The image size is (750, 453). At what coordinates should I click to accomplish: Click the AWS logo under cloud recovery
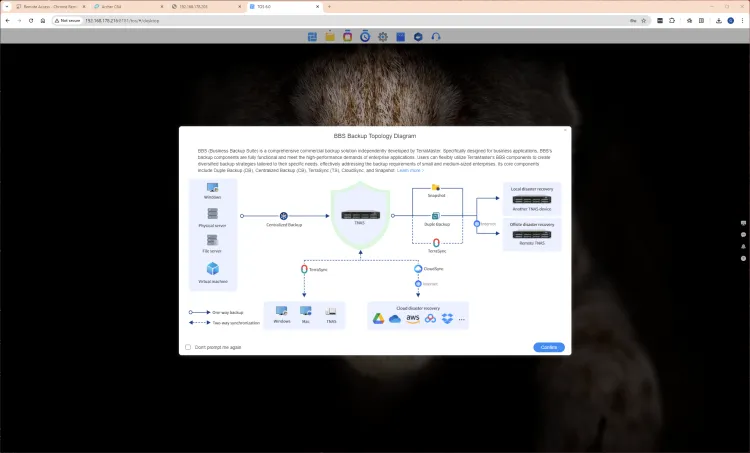[413, 318]
